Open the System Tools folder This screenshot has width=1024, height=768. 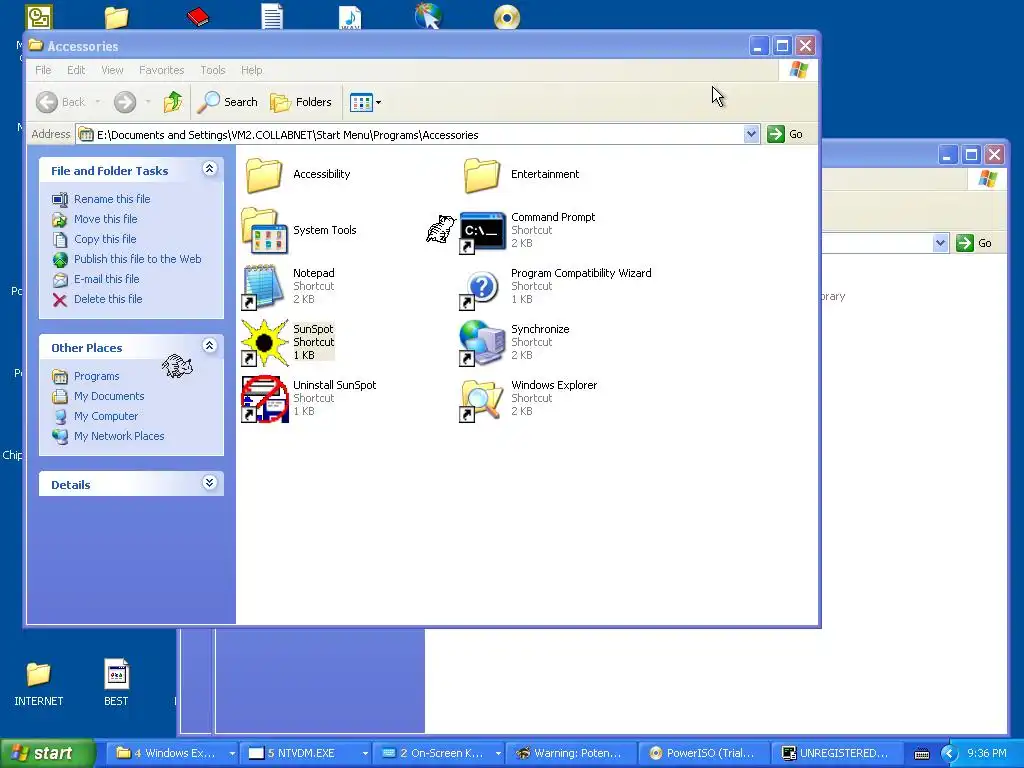click(264, 231)
